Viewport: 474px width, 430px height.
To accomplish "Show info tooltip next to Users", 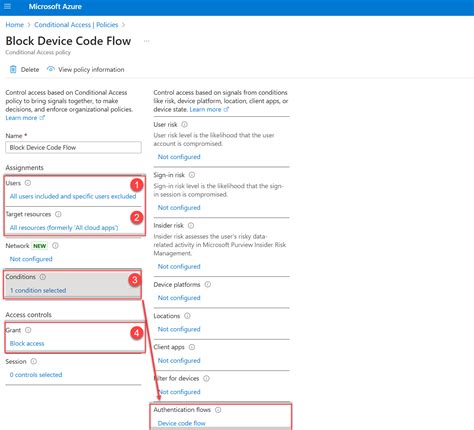I will [28, 183].
